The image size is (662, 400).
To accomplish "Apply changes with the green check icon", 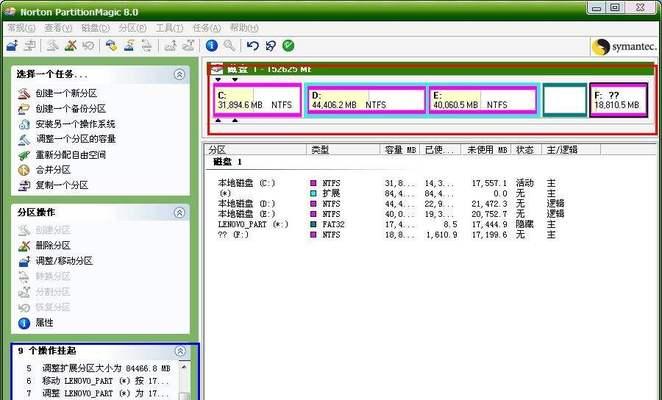I will click(288, 46).
